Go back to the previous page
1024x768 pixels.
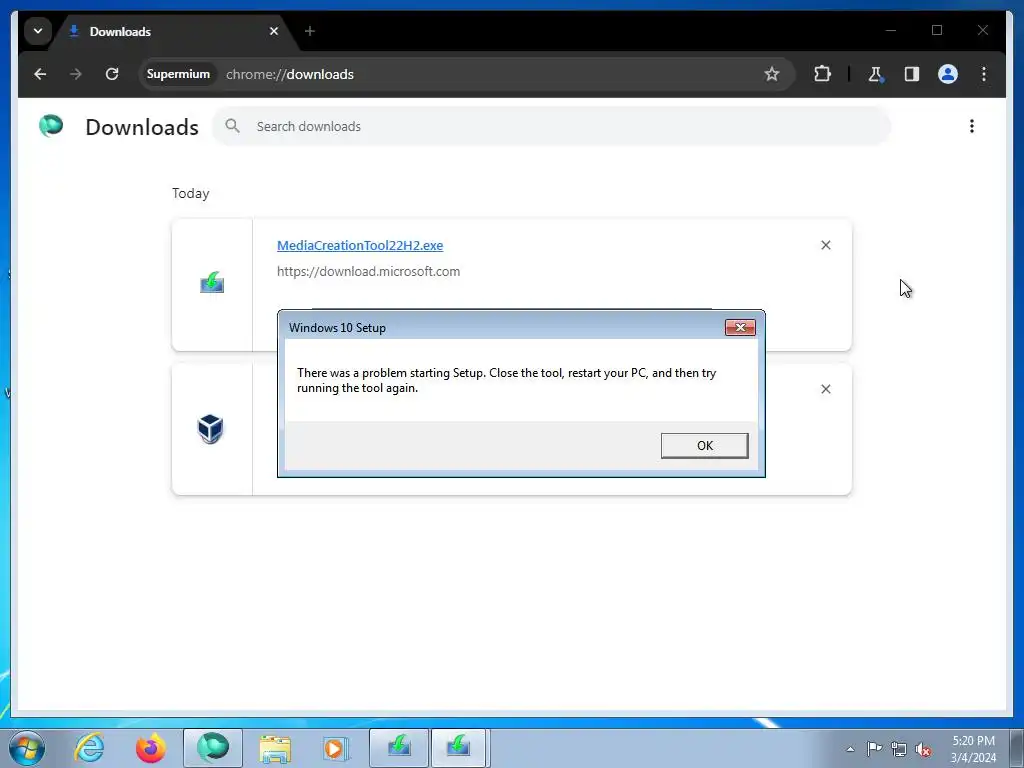click(40, 74)
